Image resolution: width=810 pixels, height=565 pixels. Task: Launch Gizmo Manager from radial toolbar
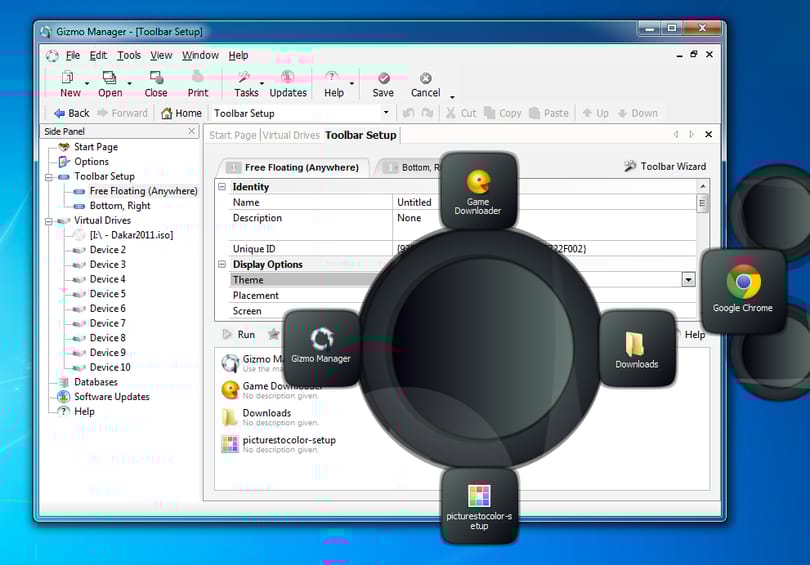pyautogui.click(x=321, y=348)
